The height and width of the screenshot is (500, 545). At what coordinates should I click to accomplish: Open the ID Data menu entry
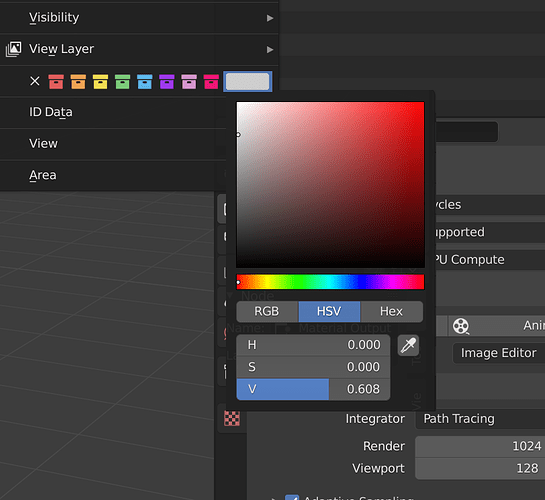click(x=113, y=112)
